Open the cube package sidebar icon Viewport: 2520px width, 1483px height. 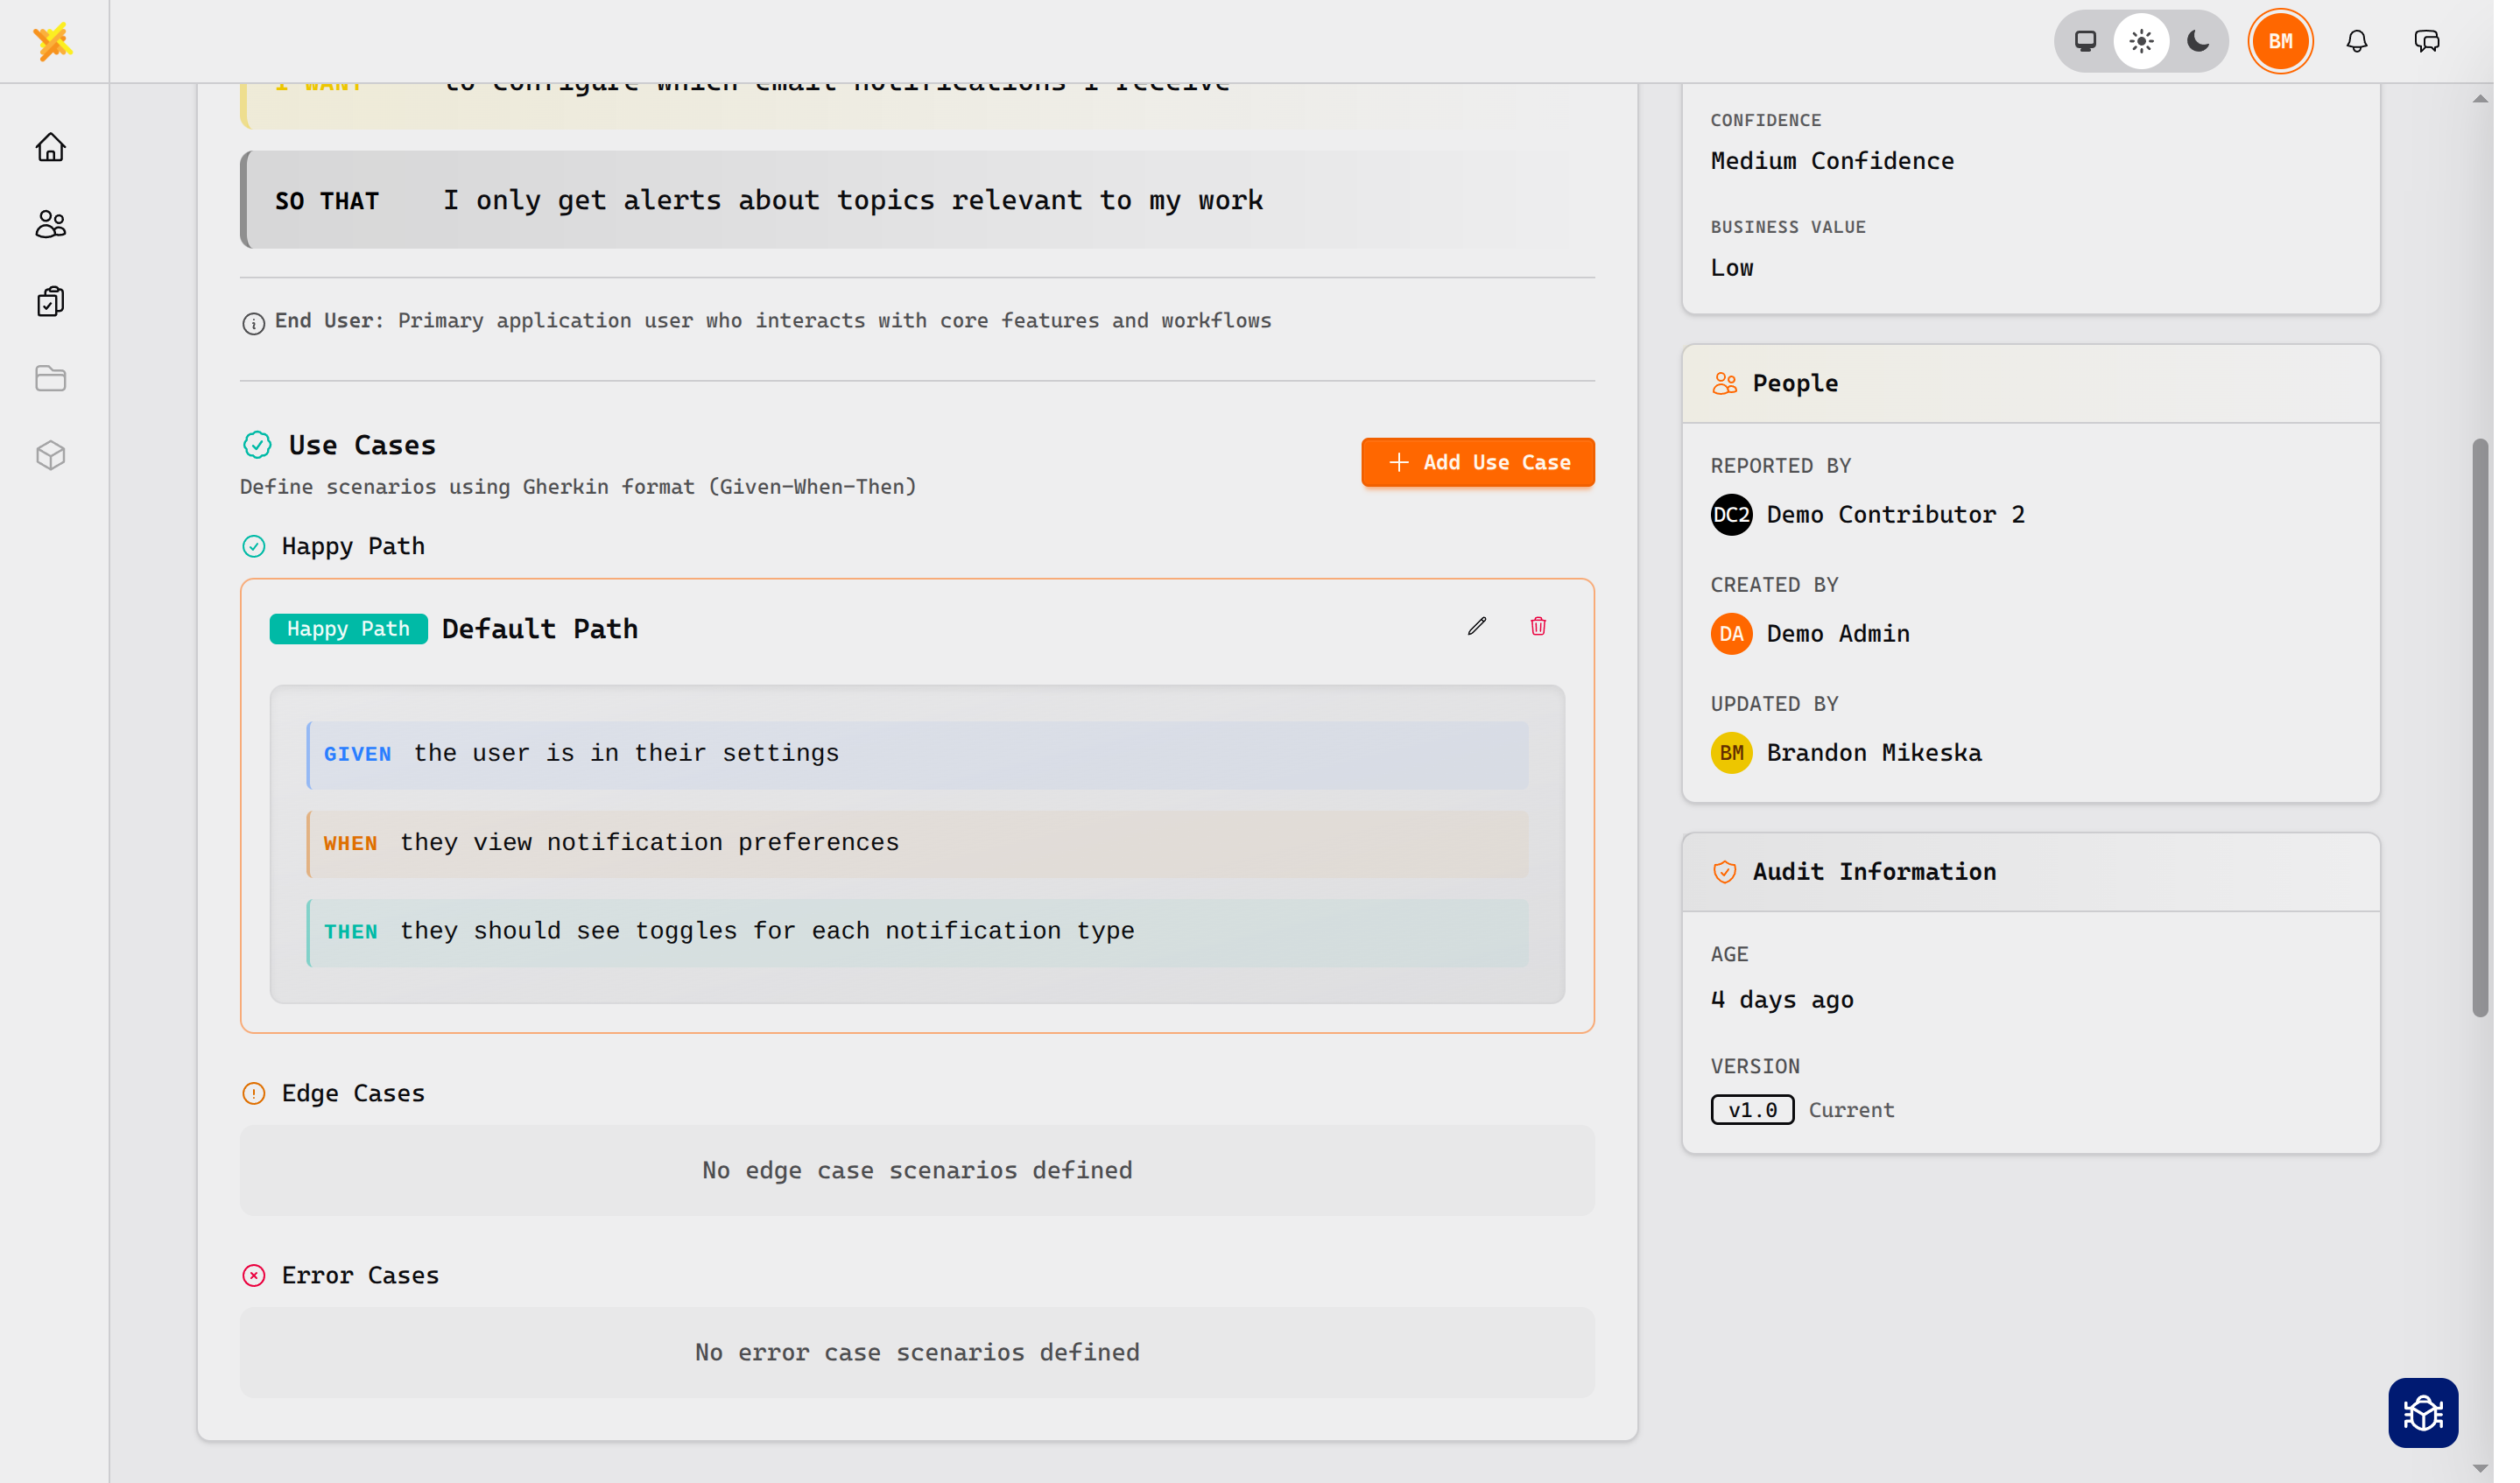coord(51,456)
